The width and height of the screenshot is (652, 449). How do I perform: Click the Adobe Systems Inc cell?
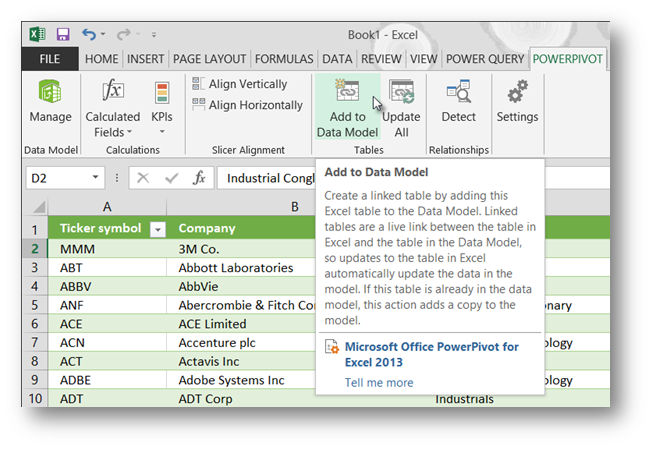pyautogui.click(x=241, y=380)
